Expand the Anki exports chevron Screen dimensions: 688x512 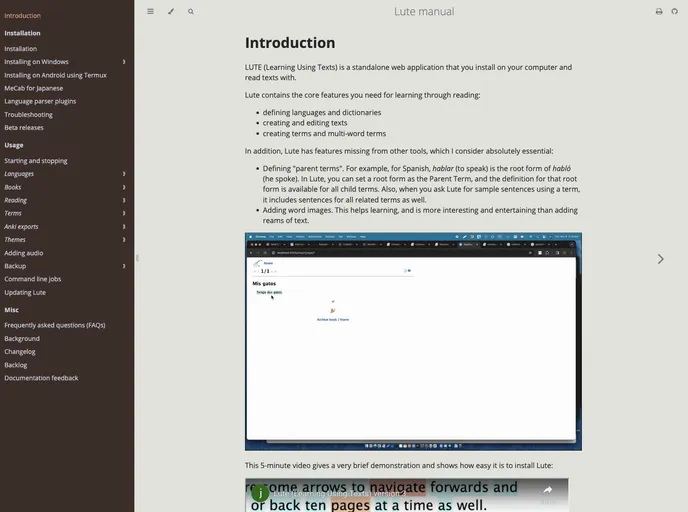pyautogui.click(x=124, y=227)
